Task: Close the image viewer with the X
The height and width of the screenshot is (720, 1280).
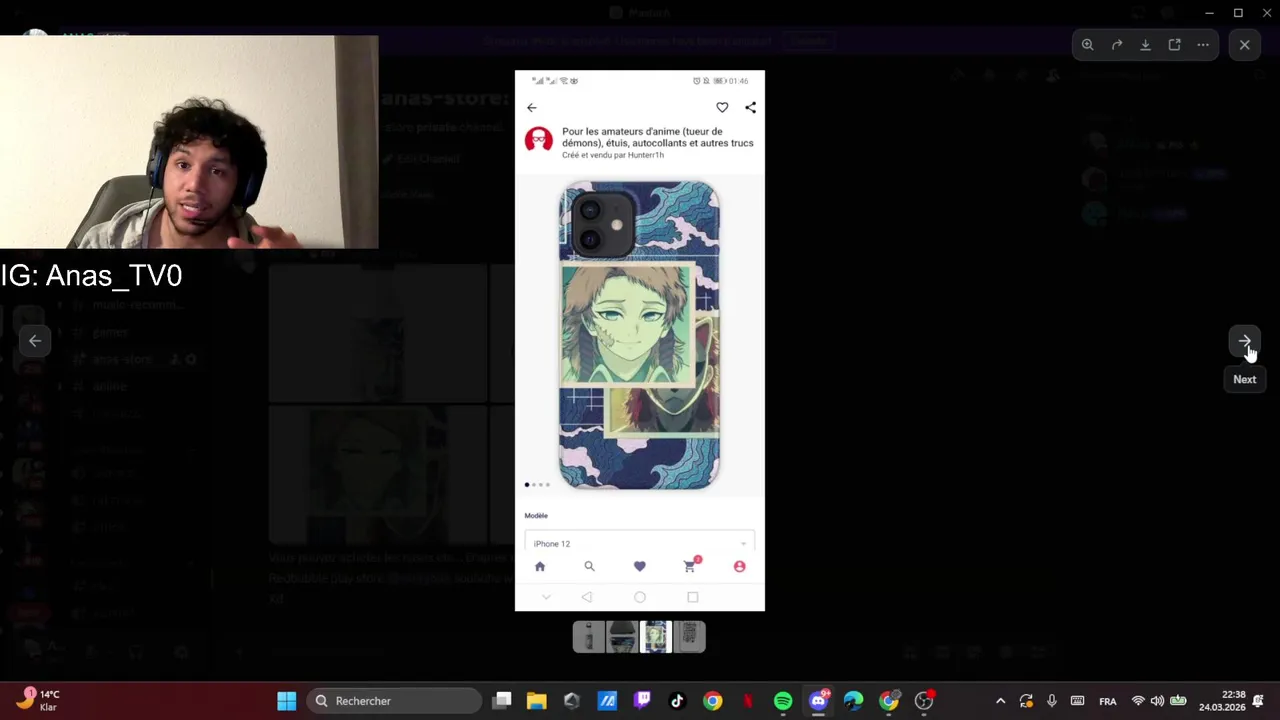Action: coord(1245,45)
